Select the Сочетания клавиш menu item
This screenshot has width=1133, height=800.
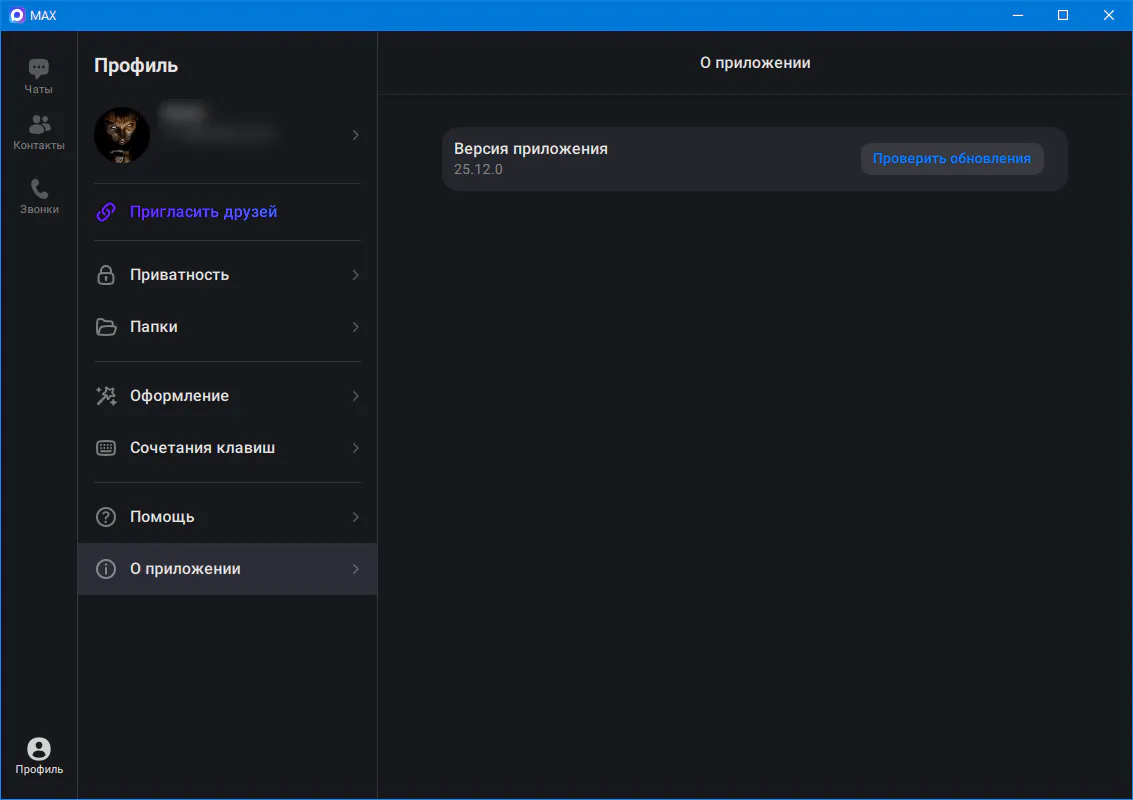coord(202,448)
